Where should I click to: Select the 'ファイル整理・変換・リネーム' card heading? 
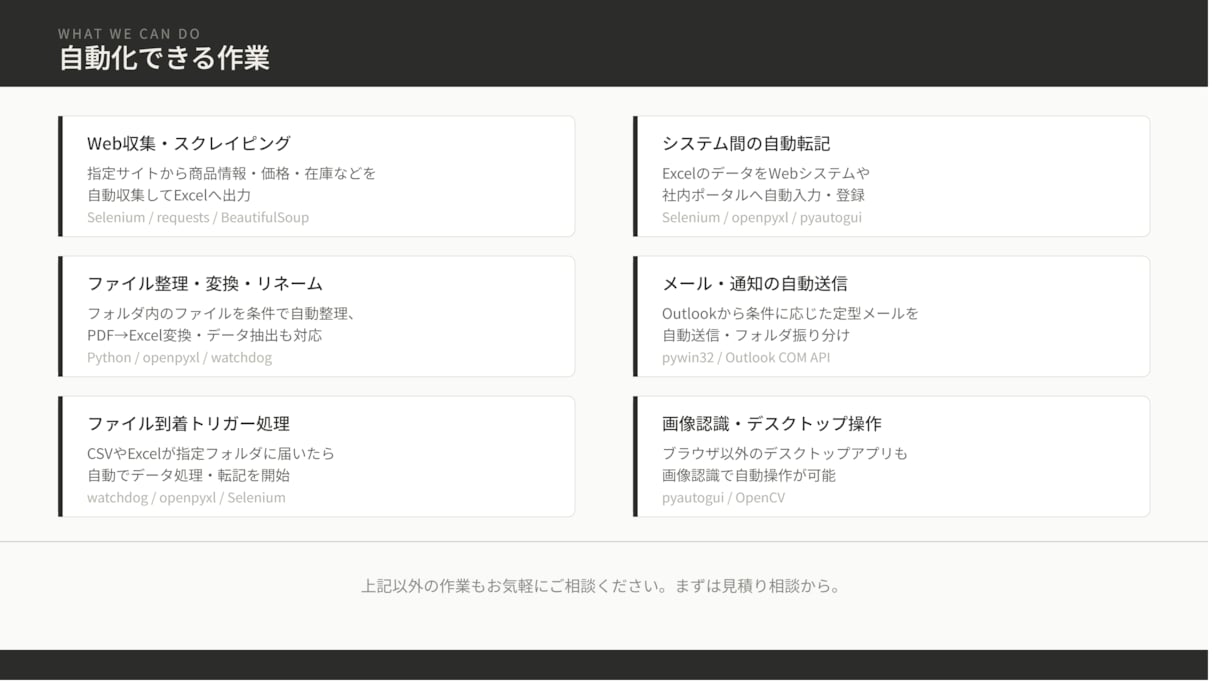pyautogui.click(x=207, y=286)
